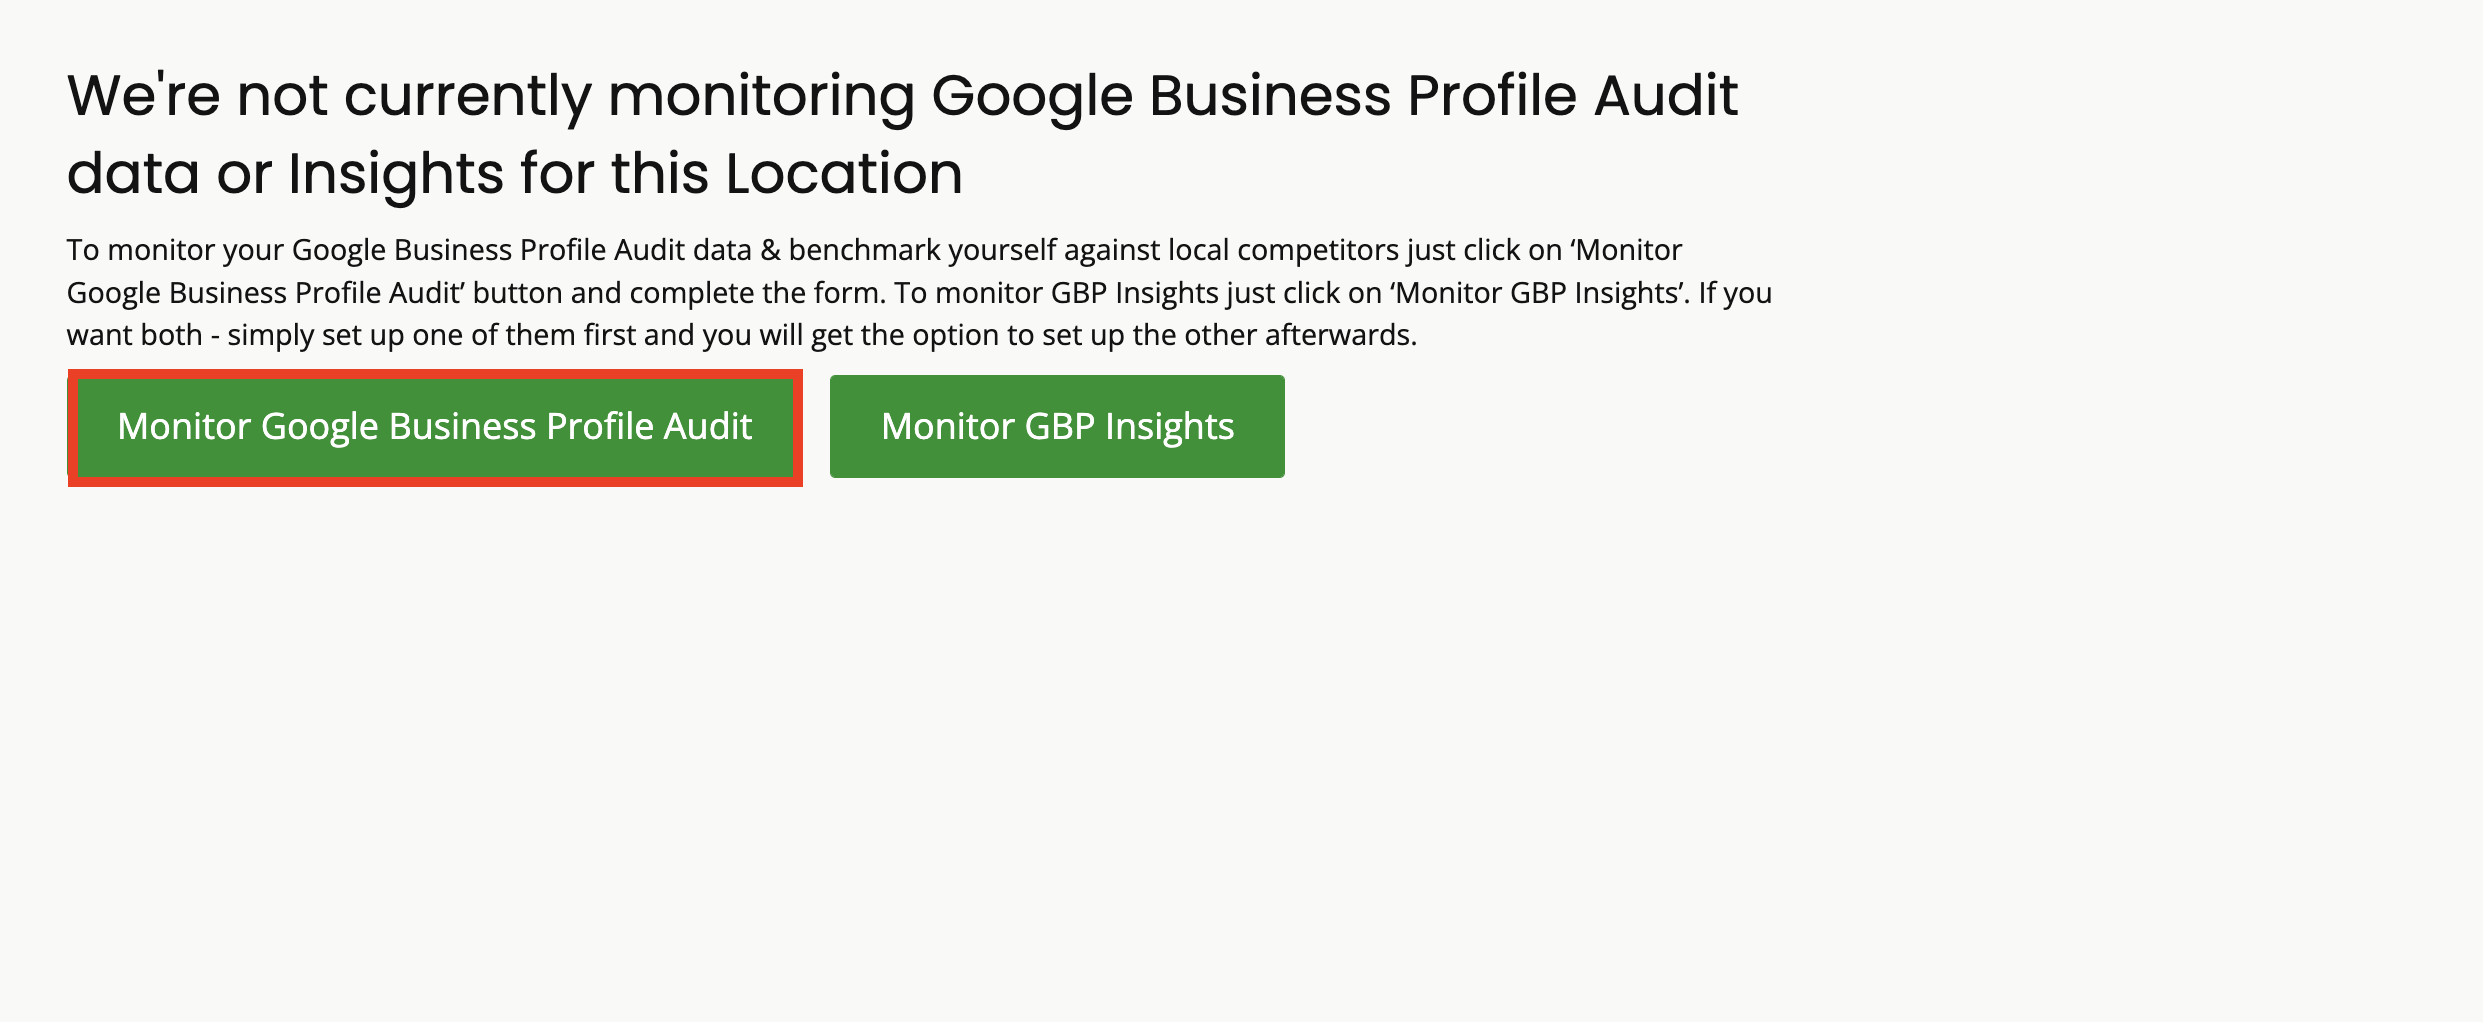The width and height of the screenshot is (2483, 1022).
Task: Start monitoring Google Business Profile Audit data
Action: tap(435, 427)
